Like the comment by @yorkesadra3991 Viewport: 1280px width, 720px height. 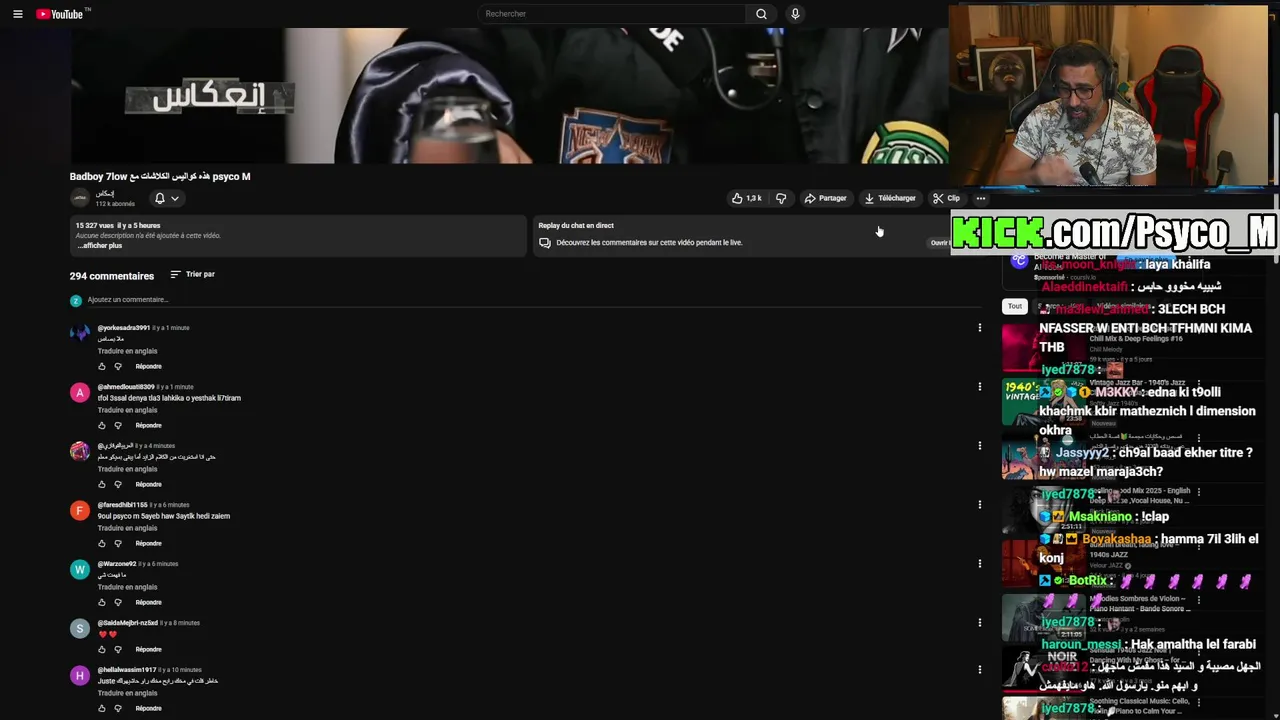(x=101, y=366)
